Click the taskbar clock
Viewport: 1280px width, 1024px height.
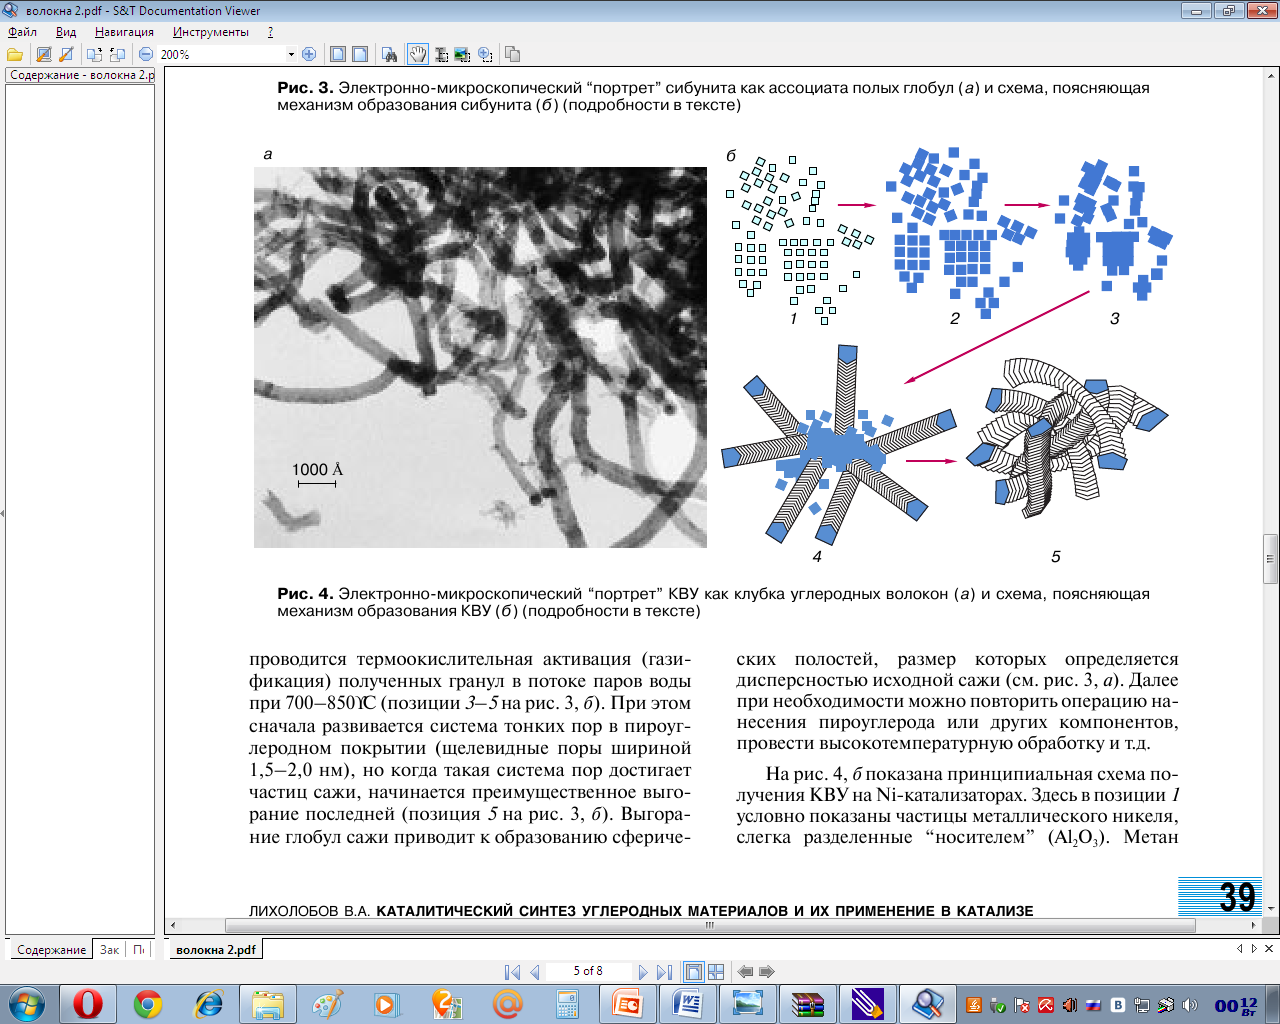click(1236, 1005)
